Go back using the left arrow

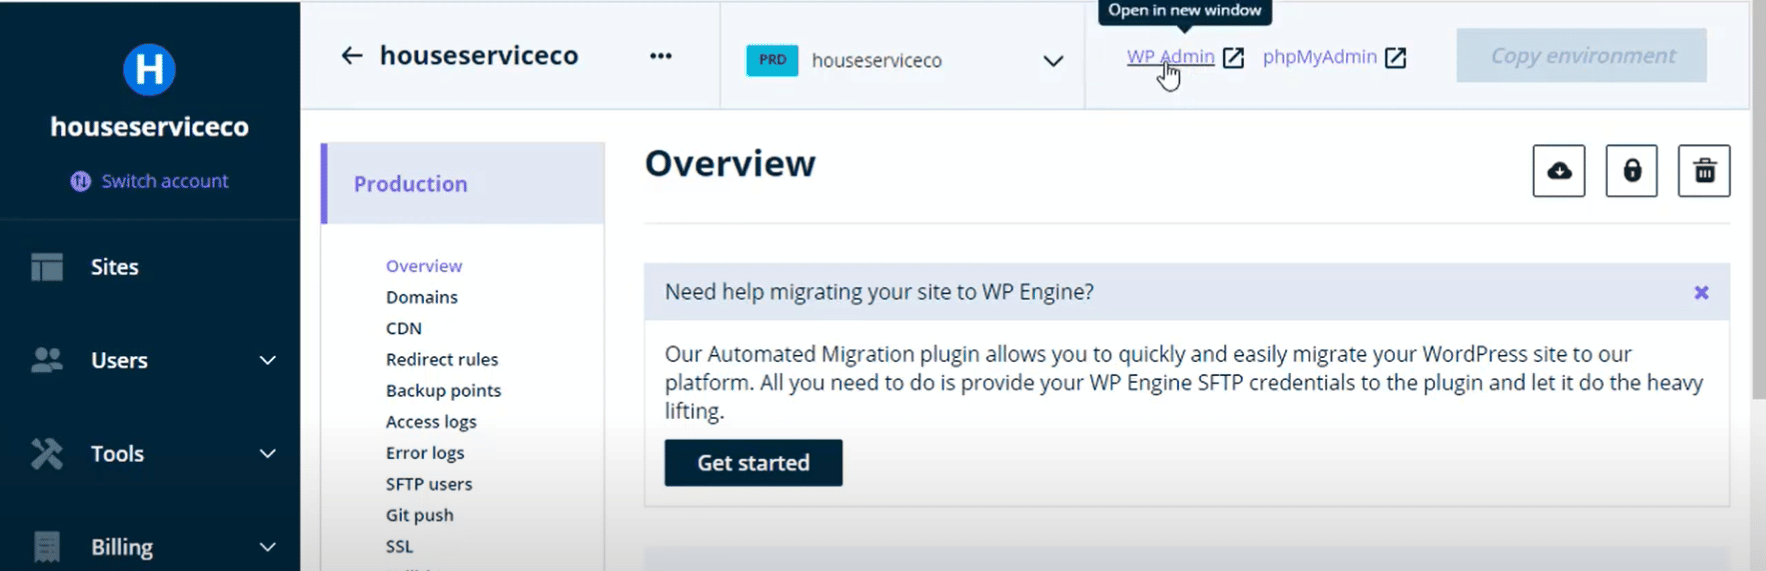click(x=351, y=55)
